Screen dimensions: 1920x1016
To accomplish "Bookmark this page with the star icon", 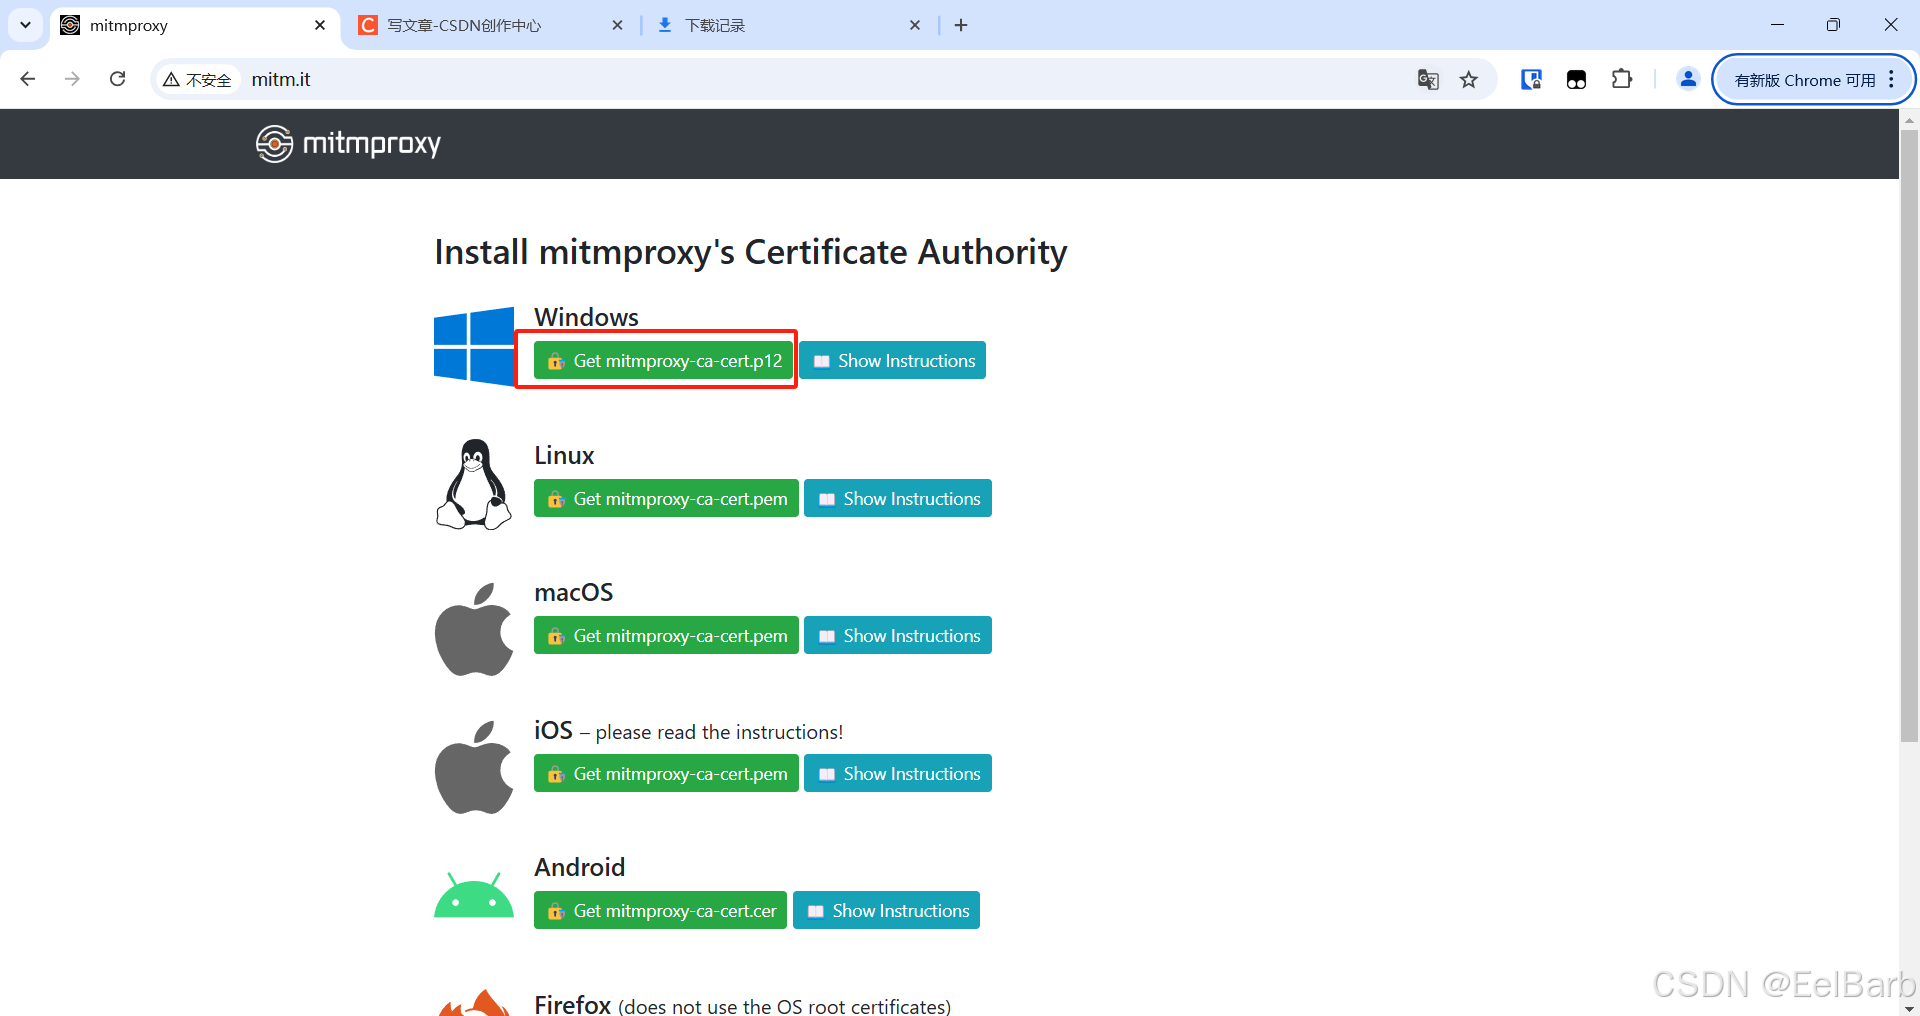I will click(x=1468, y=80).
